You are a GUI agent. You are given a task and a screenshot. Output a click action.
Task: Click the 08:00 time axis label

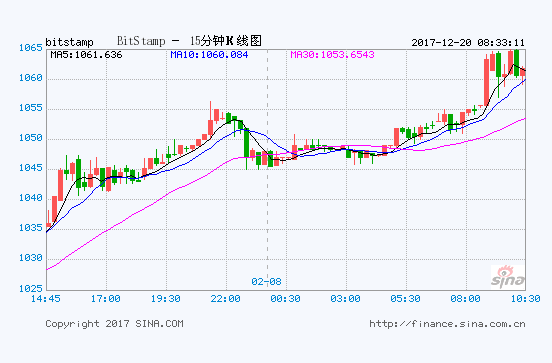coord(465,299)
